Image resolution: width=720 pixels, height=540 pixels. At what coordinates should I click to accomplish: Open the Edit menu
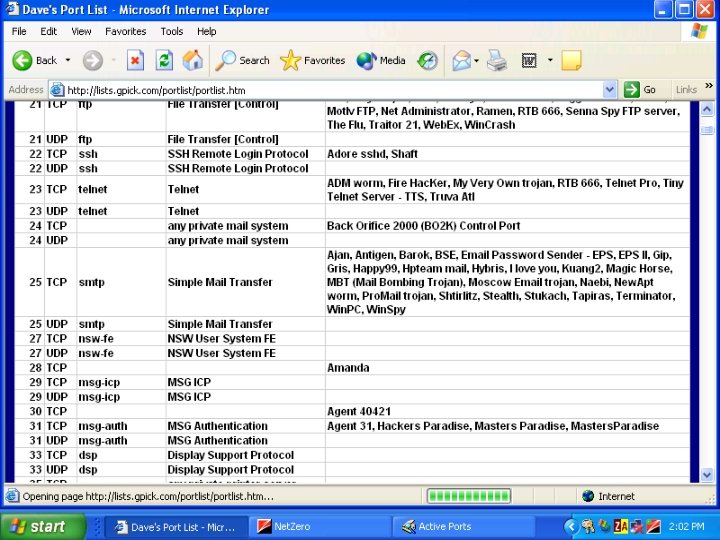48,31
